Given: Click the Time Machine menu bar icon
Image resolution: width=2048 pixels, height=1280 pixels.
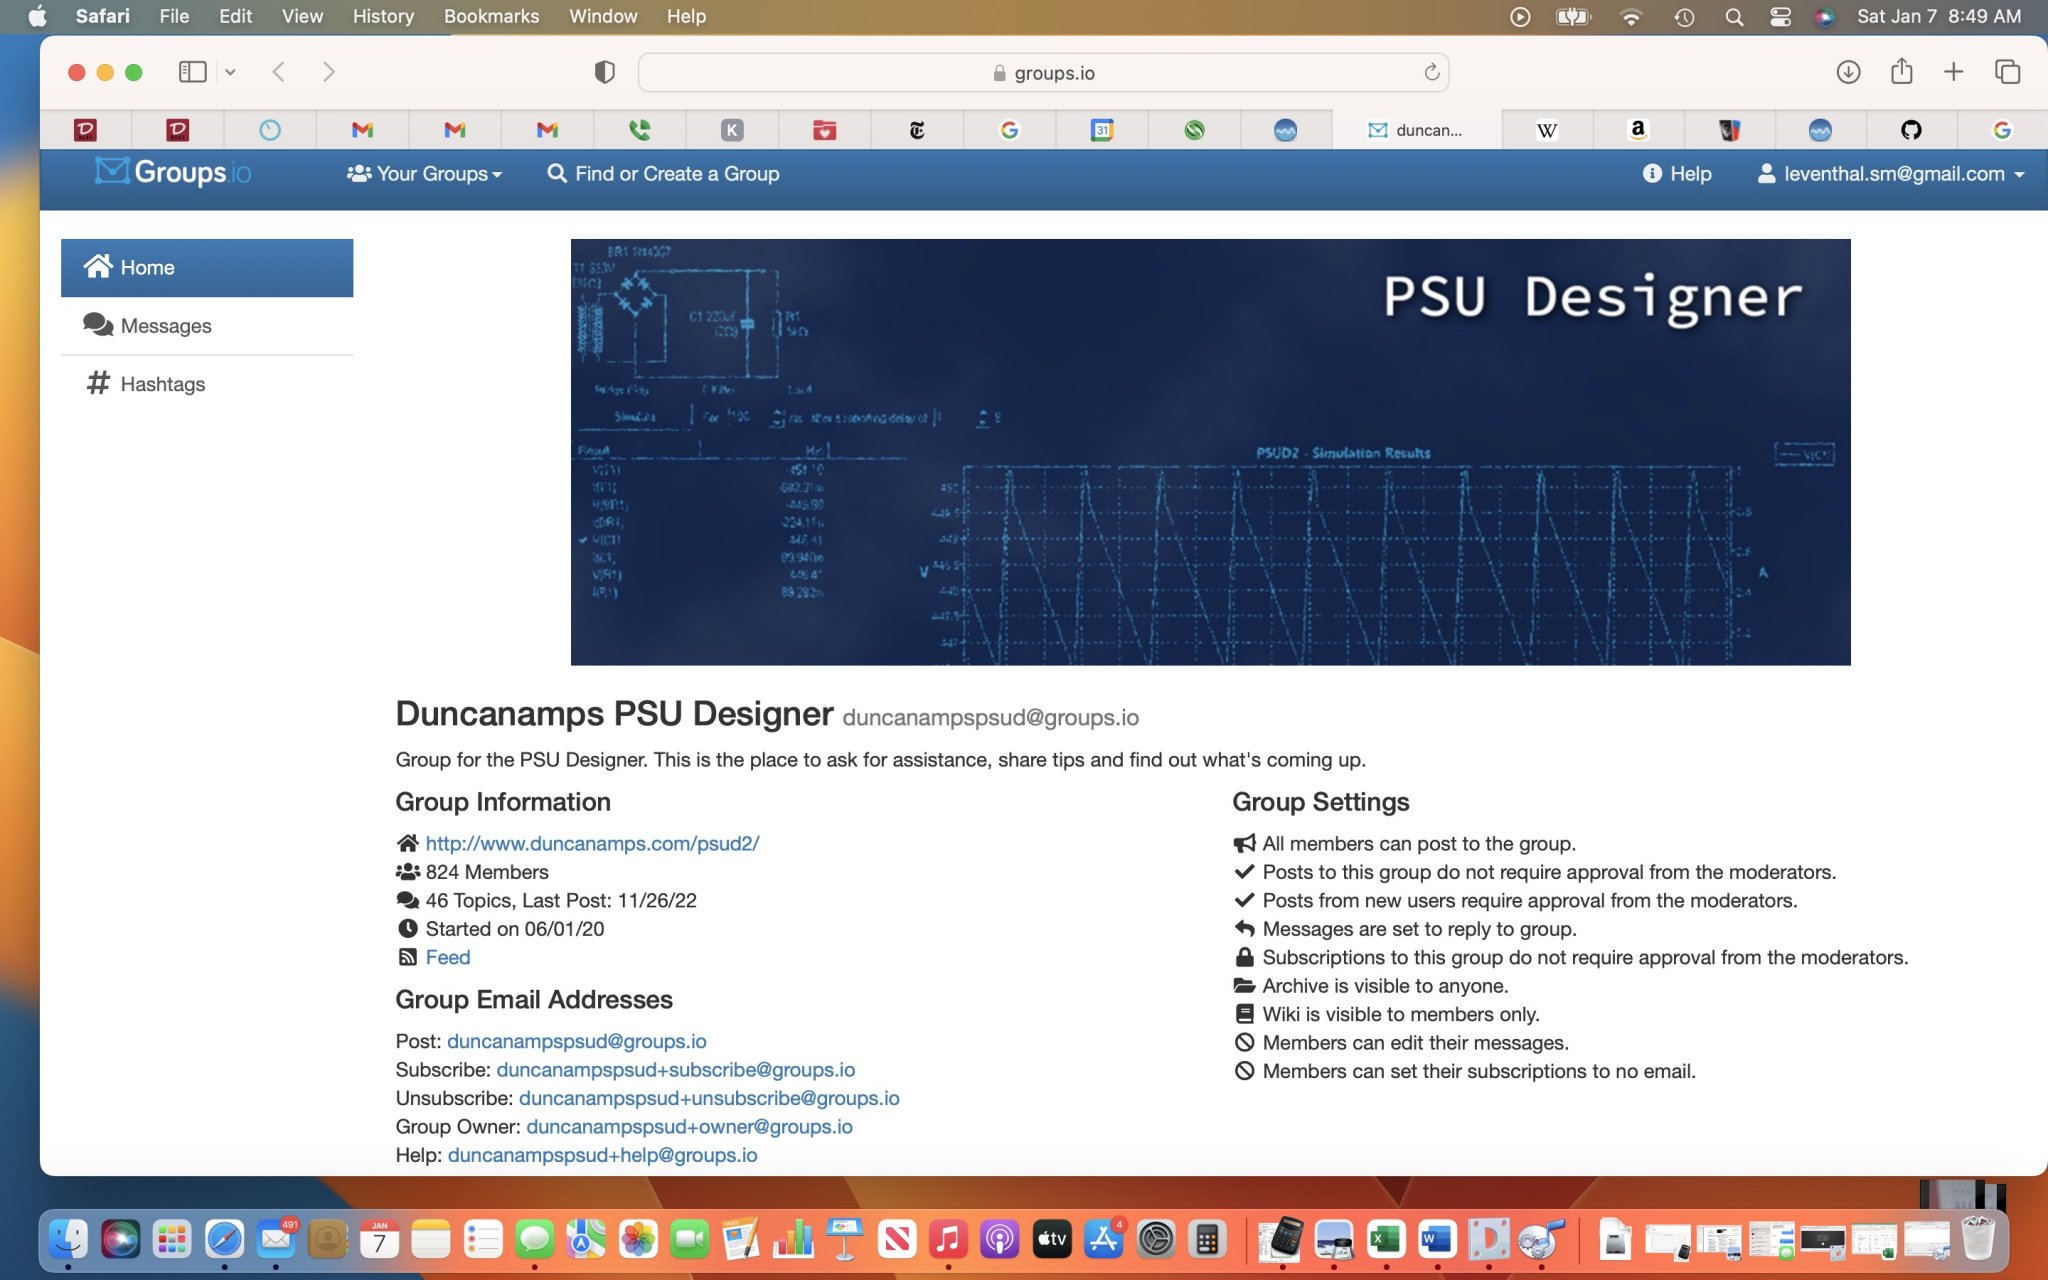Looking at the screenshot, I should click(1684, 17).
